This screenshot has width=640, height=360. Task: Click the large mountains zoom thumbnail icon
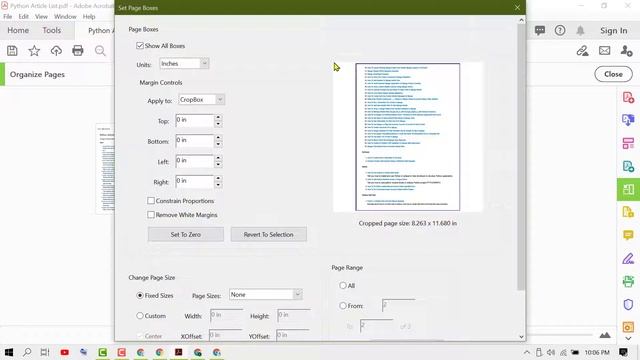point(605,336)
